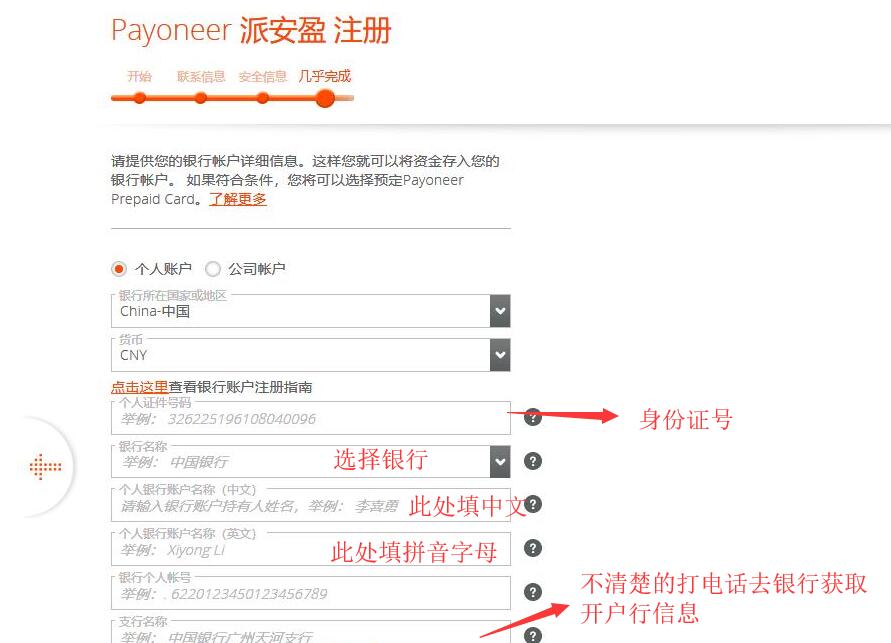
Task: Click help icon beside 银行名称 dropdown
Action: tap(533, 461)
